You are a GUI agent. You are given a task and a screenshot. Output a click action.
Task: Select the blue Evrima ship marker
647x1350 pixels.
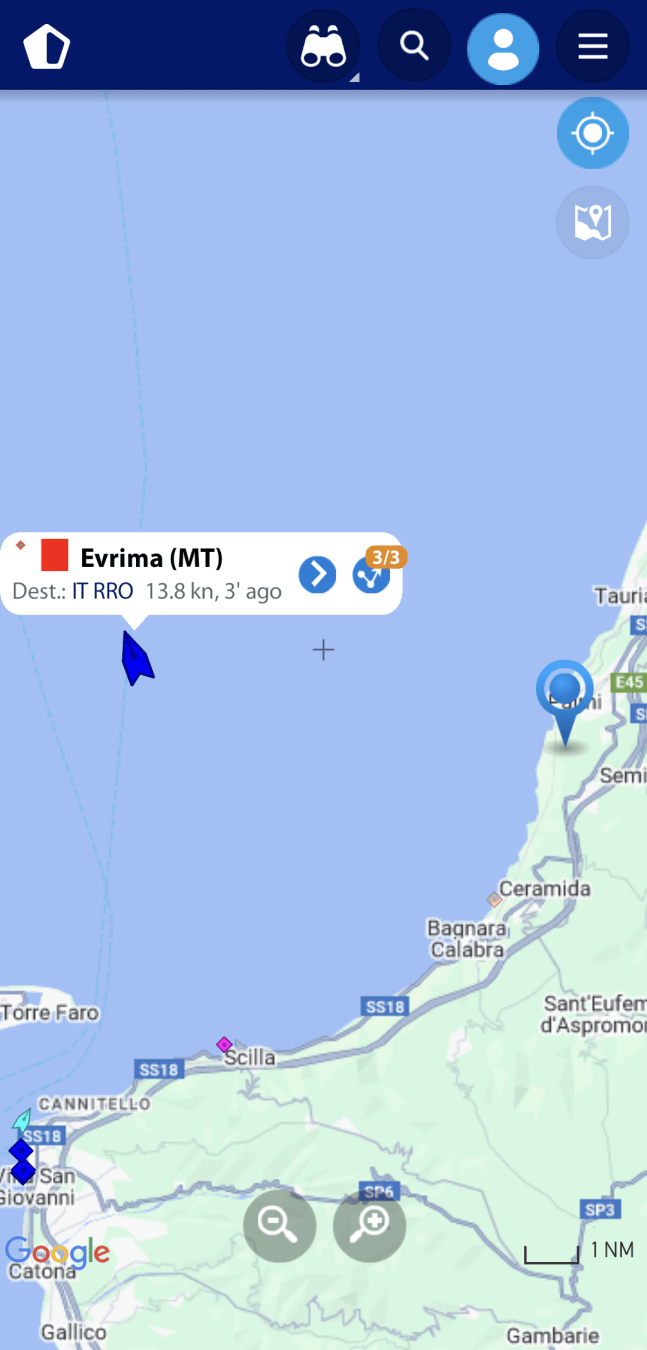pos(136,659)
